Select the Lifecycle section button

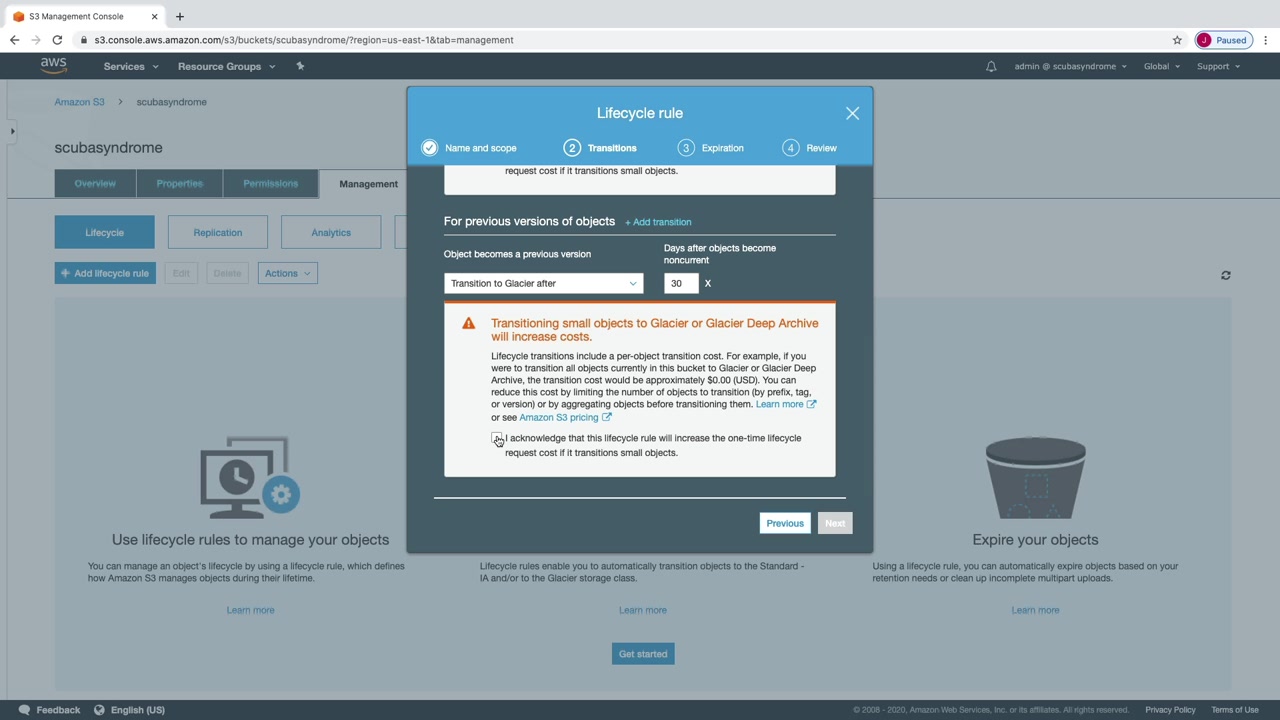(x=104, y=232)
